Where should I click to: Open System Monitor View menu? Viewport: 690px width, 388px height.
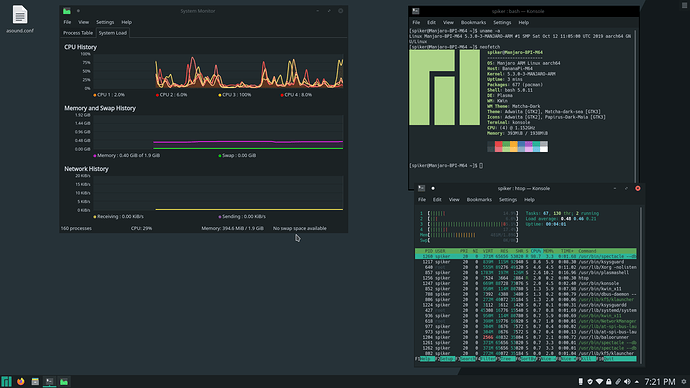click(83, 22)
